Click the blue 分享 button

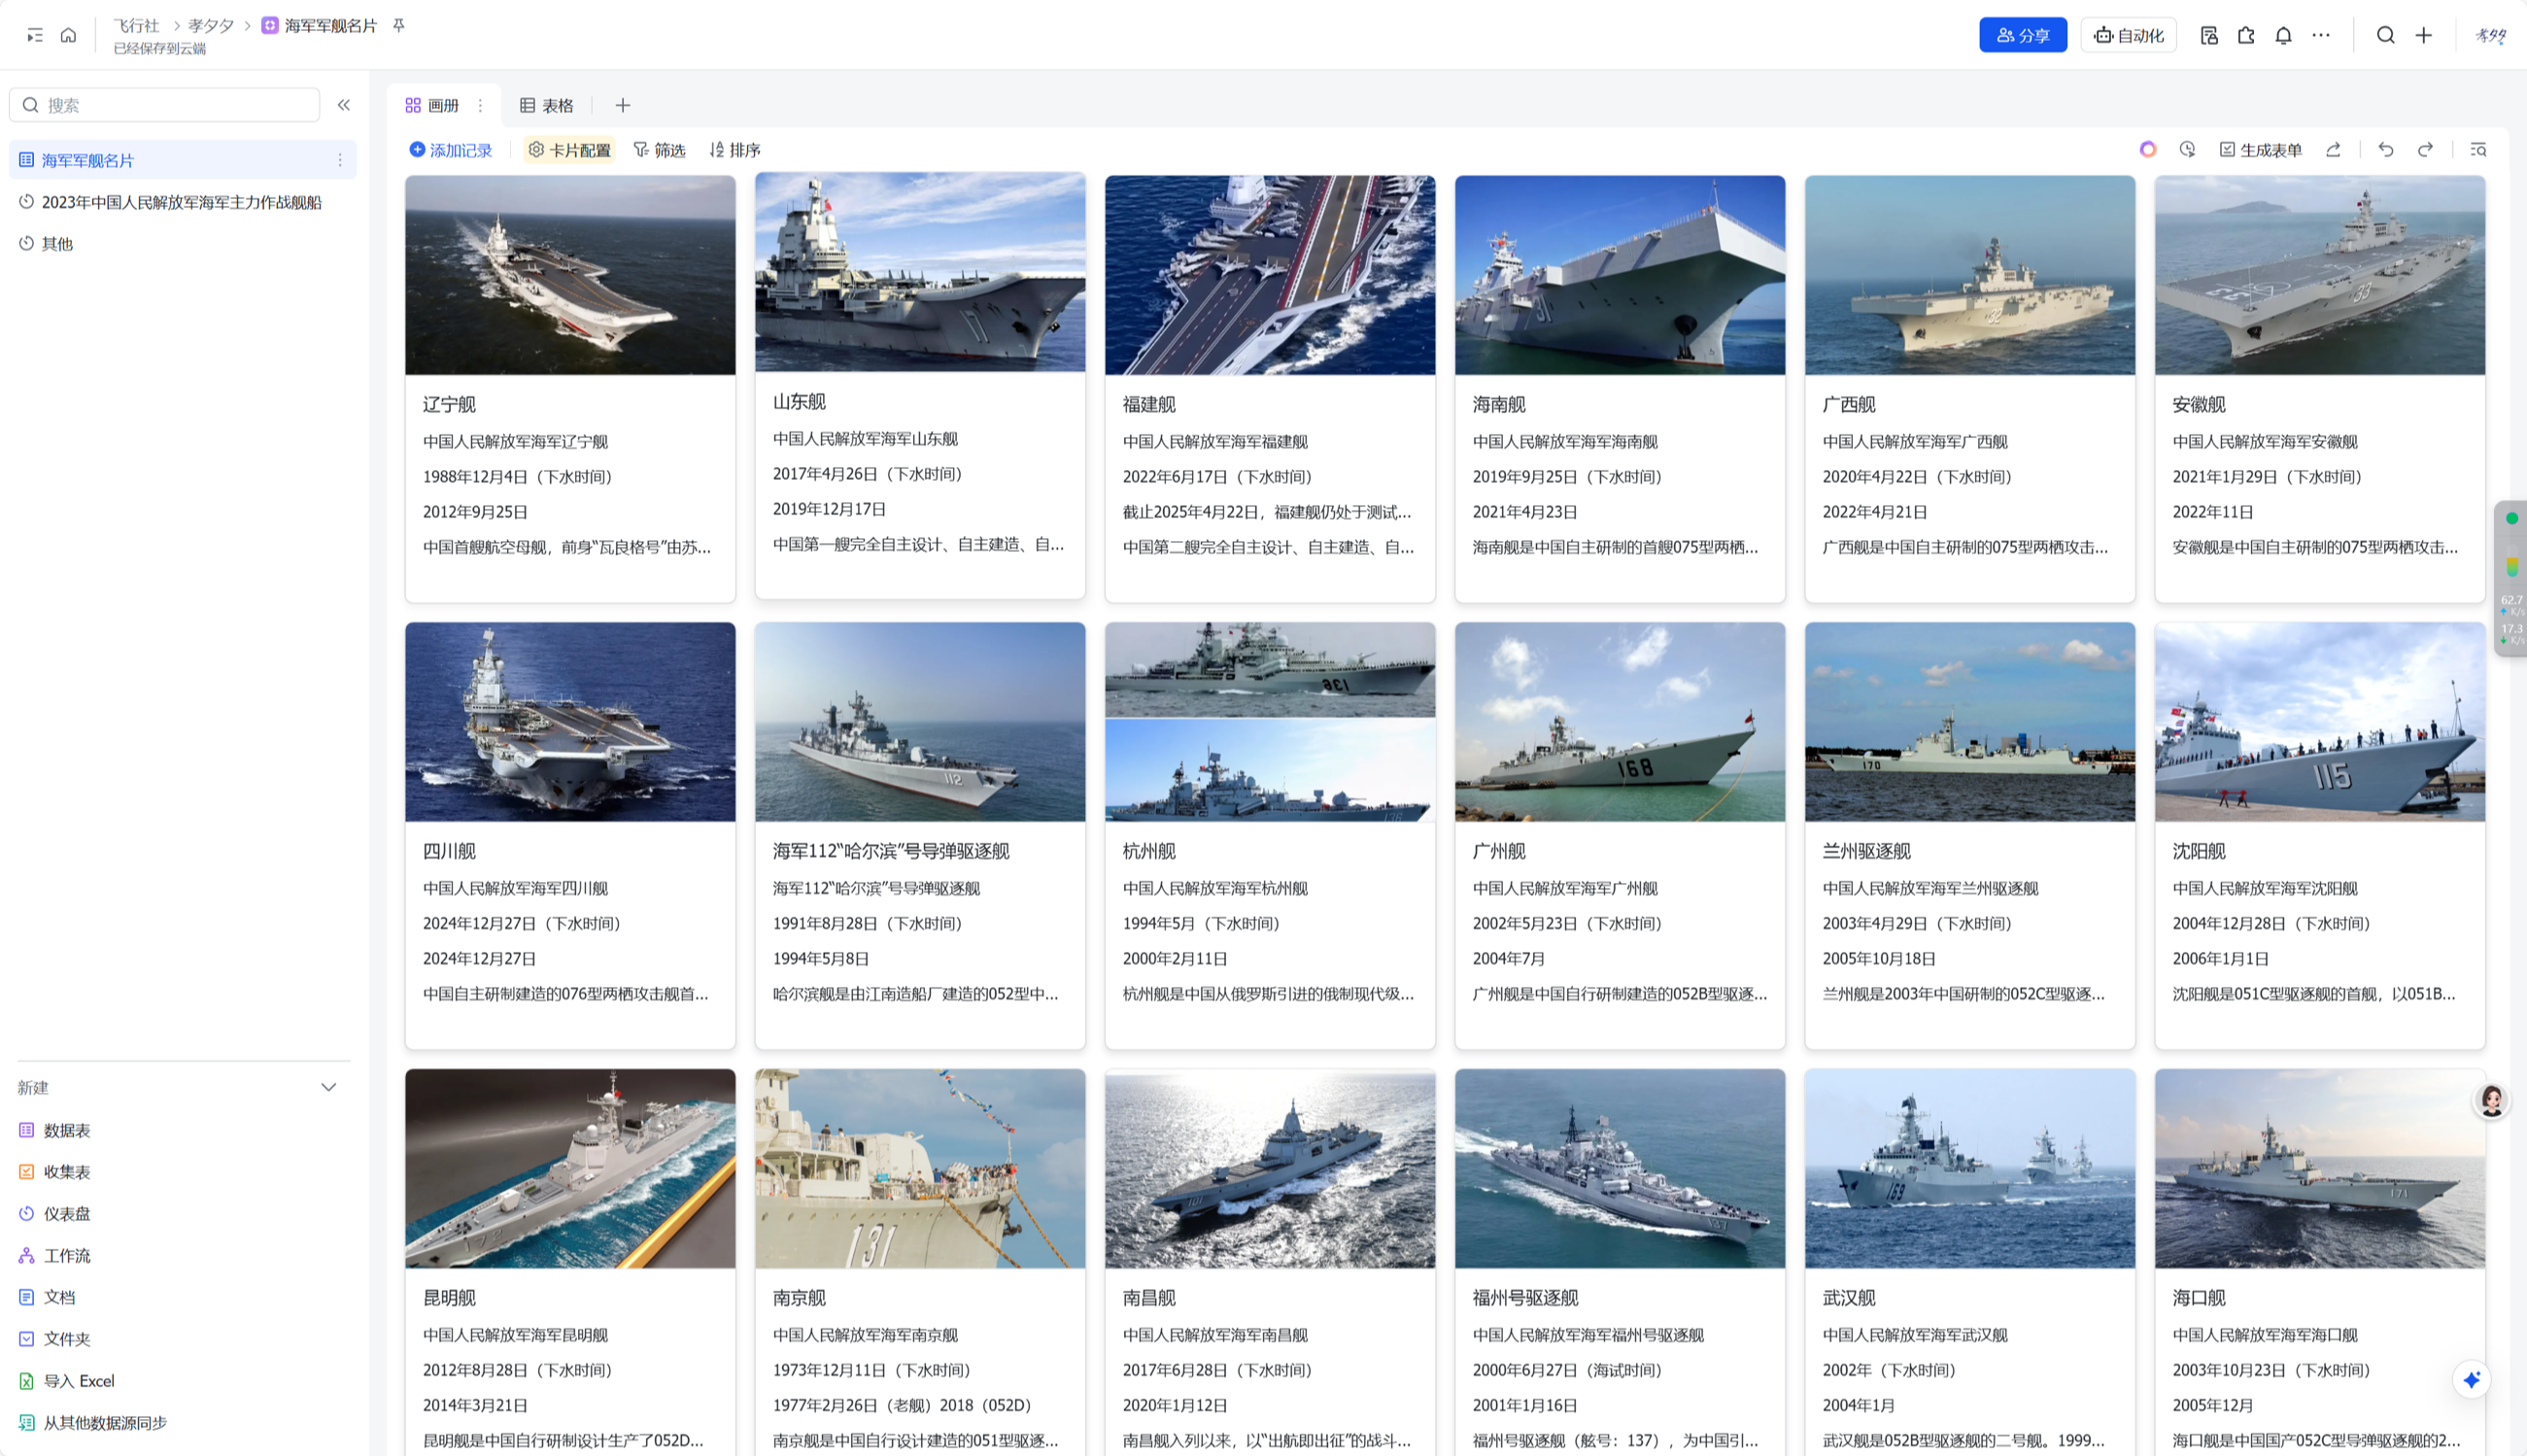point(2022,35)
